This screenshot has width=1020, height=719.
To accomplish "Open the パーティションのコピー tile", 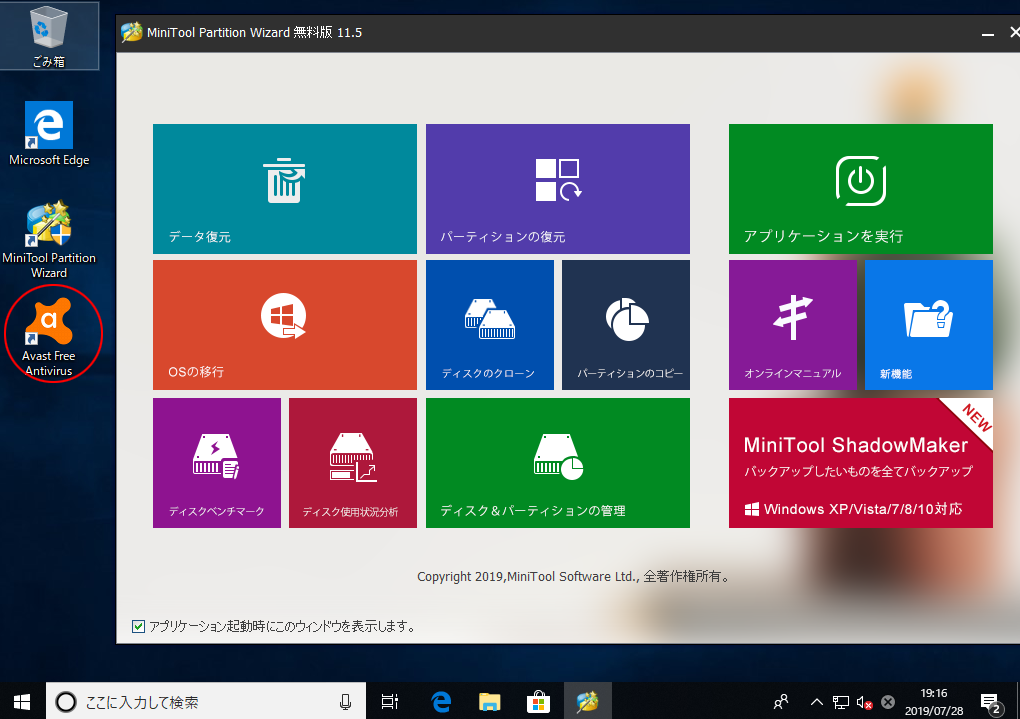I will [x=625, y=324].
